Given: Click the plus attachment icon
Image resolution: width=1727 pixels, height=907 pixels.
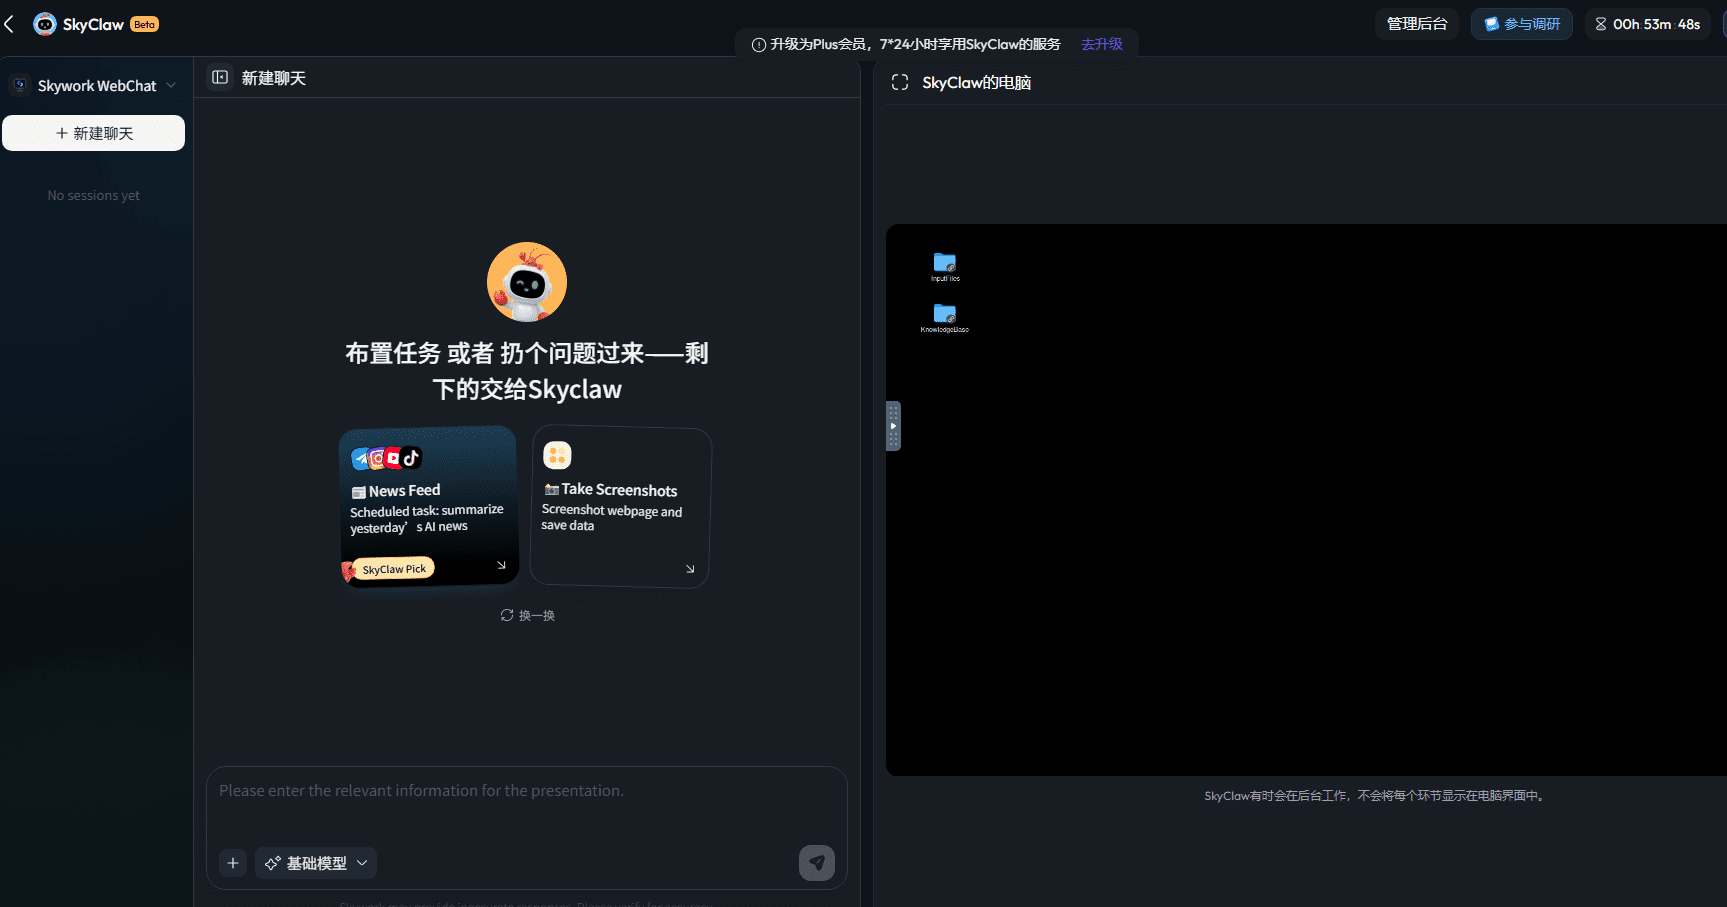Looking at the screenshot, I should click(x=233, y=863).
